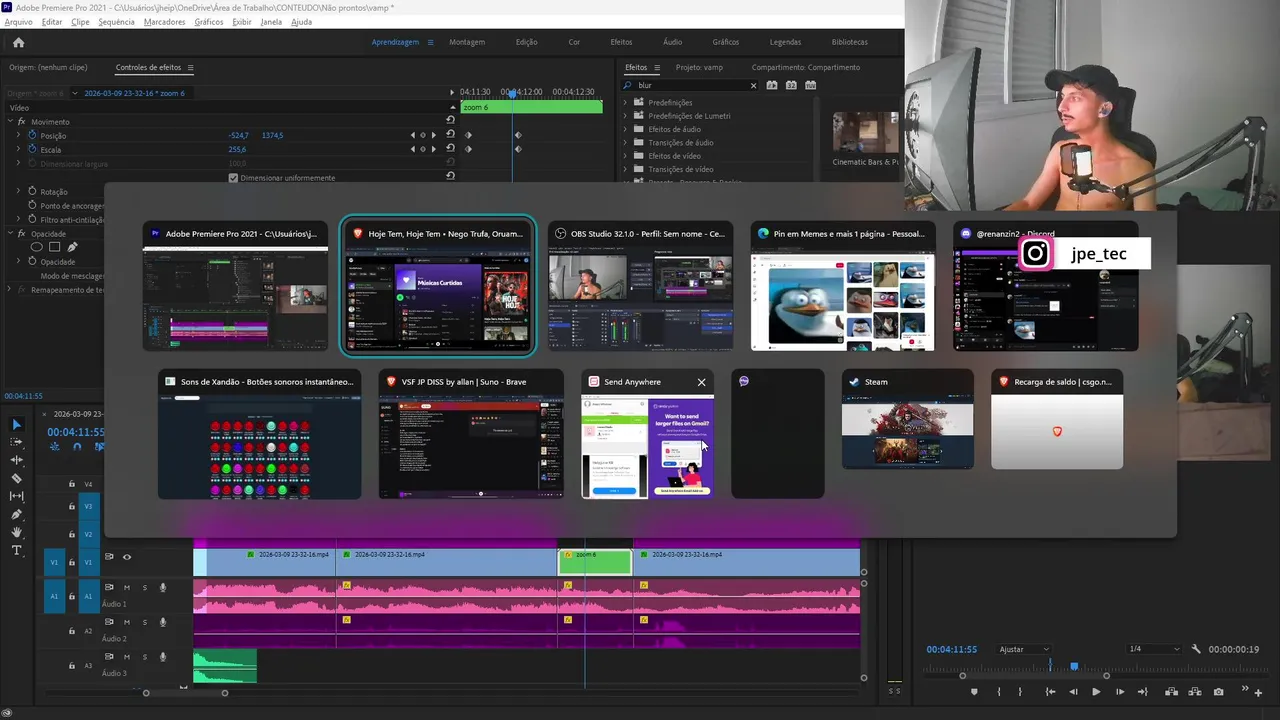
Task: Click Mark In bracket icon
Action: coord(999,691)
